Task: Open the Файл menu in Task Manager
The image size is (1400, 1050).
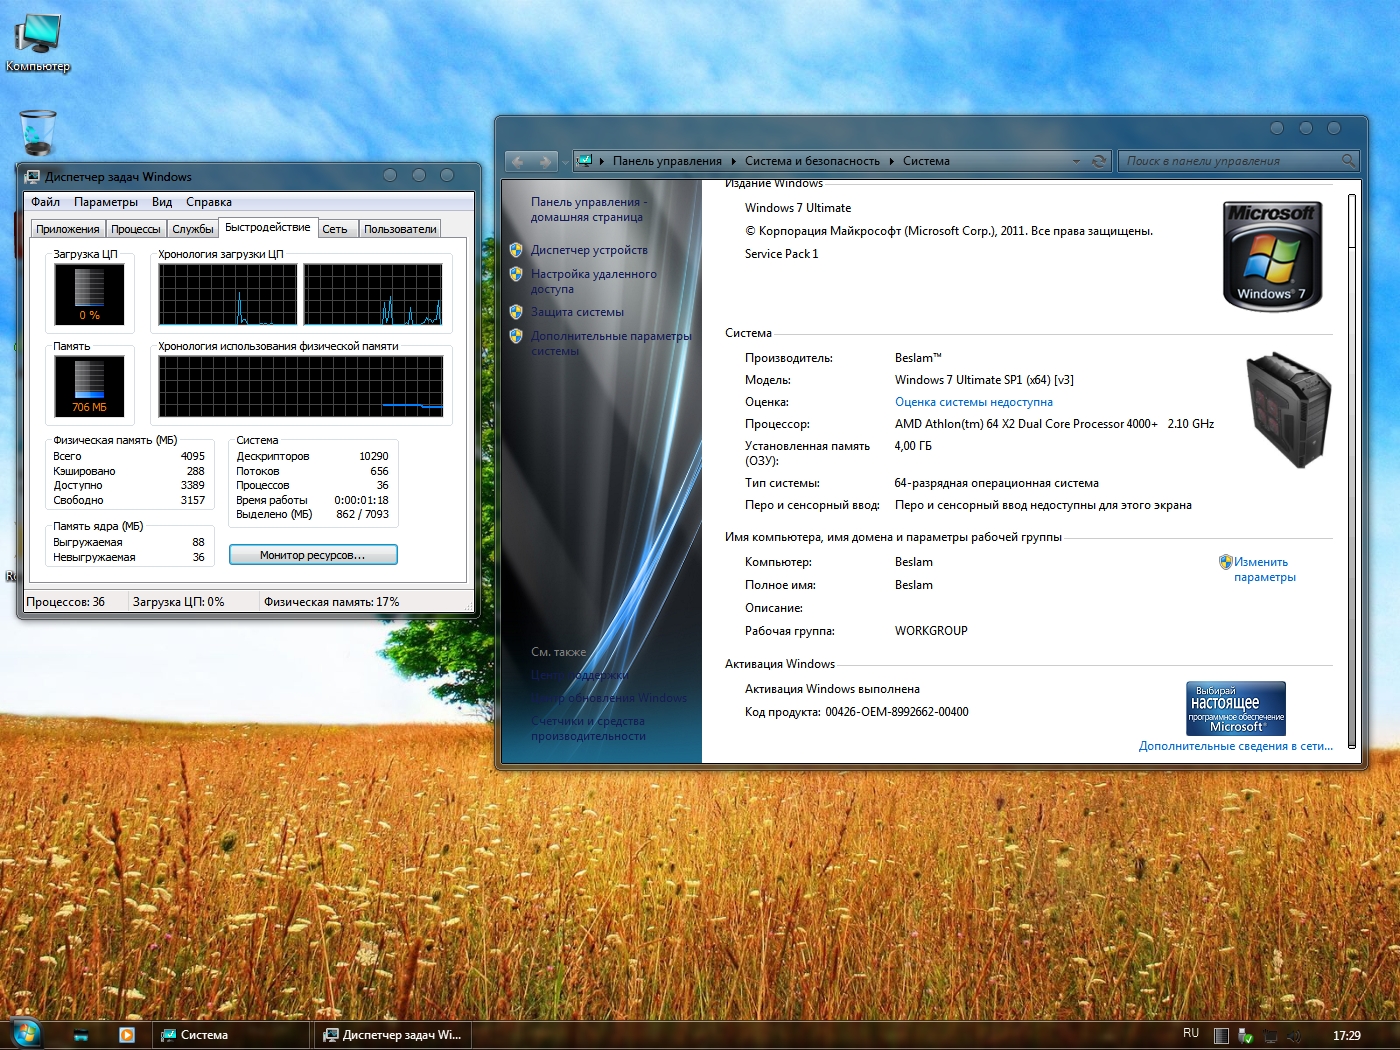Action: click(x=46, y=202)
